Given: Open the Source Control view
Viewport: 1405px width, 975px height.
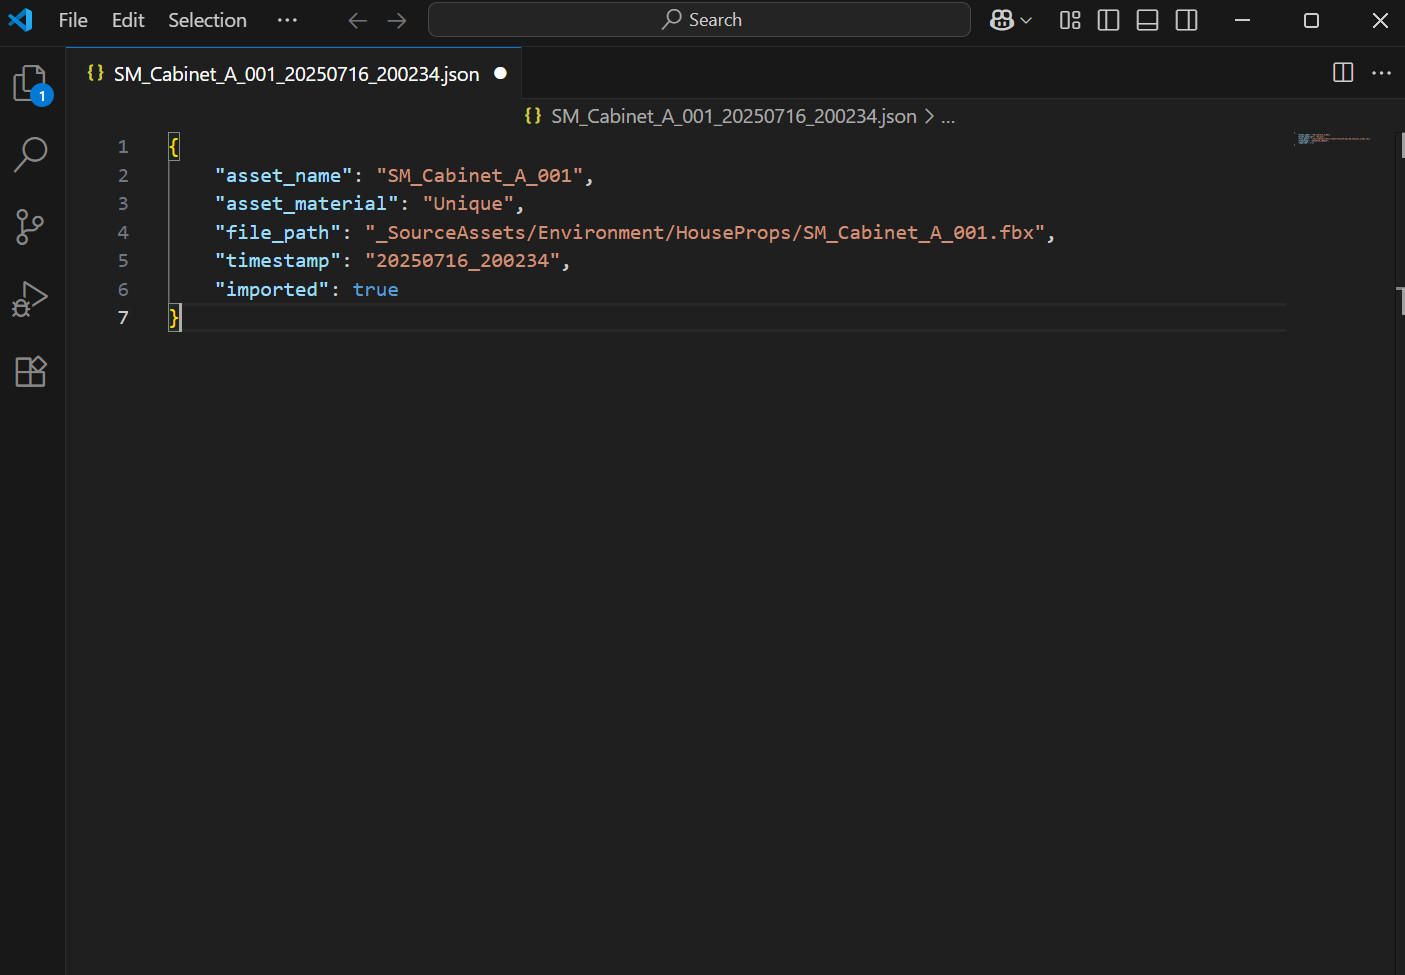Looking at the screenshot, I should (30, 227).
